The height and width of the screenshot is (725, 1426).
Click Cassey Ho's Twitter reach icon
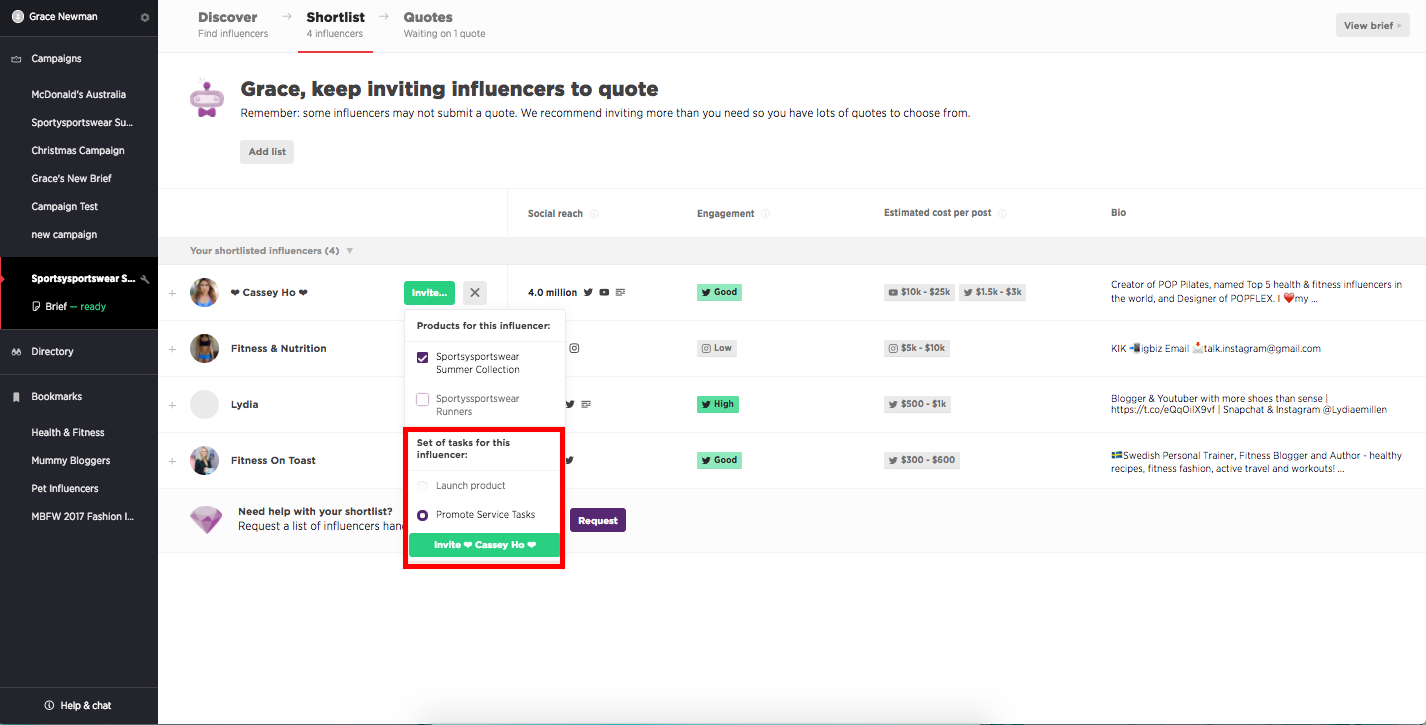[x=588, y=293]
